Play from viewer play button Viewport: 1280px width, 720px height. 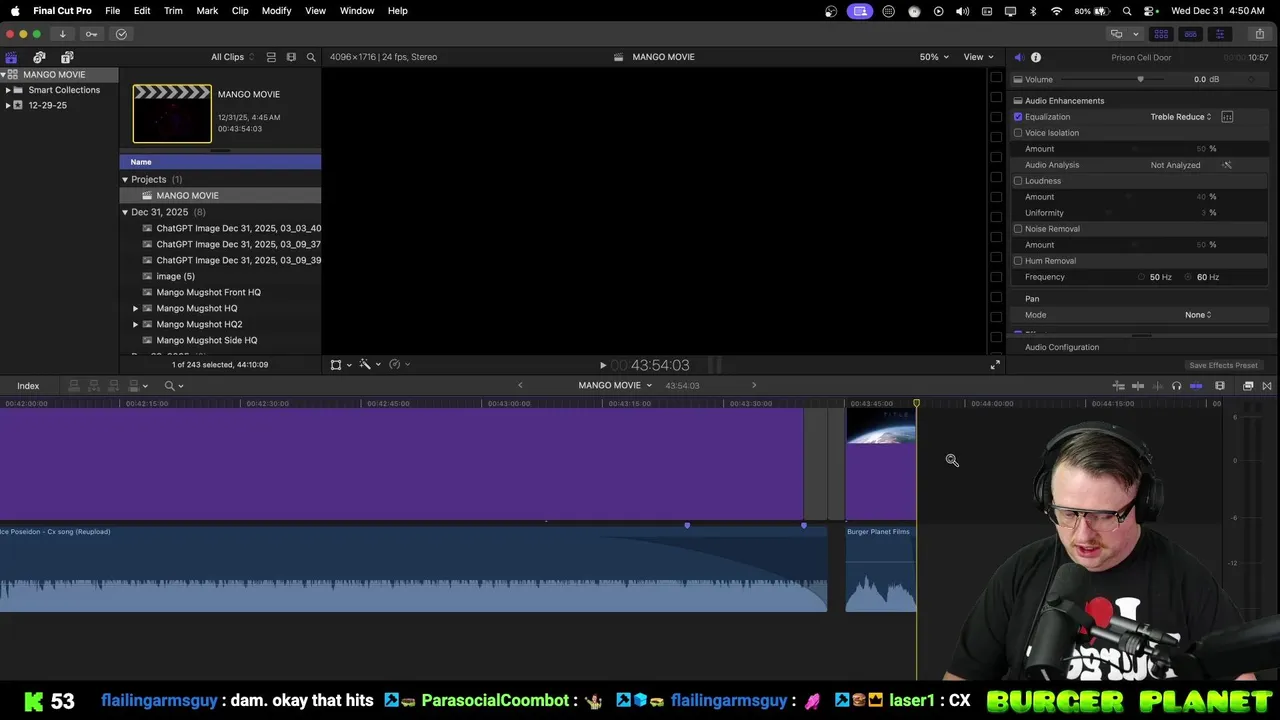click(x=603, y=366)
